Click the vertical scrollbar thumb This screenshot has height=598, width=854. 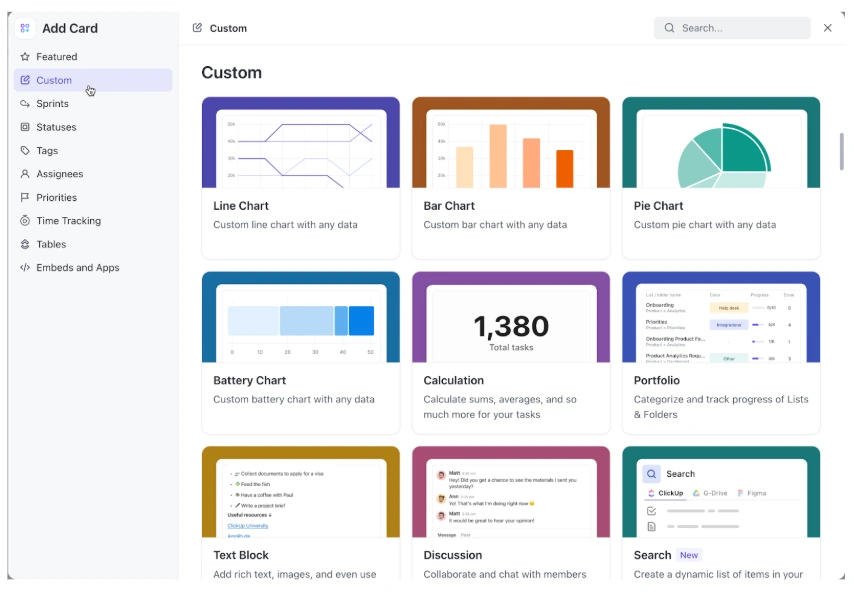(842, 151)
